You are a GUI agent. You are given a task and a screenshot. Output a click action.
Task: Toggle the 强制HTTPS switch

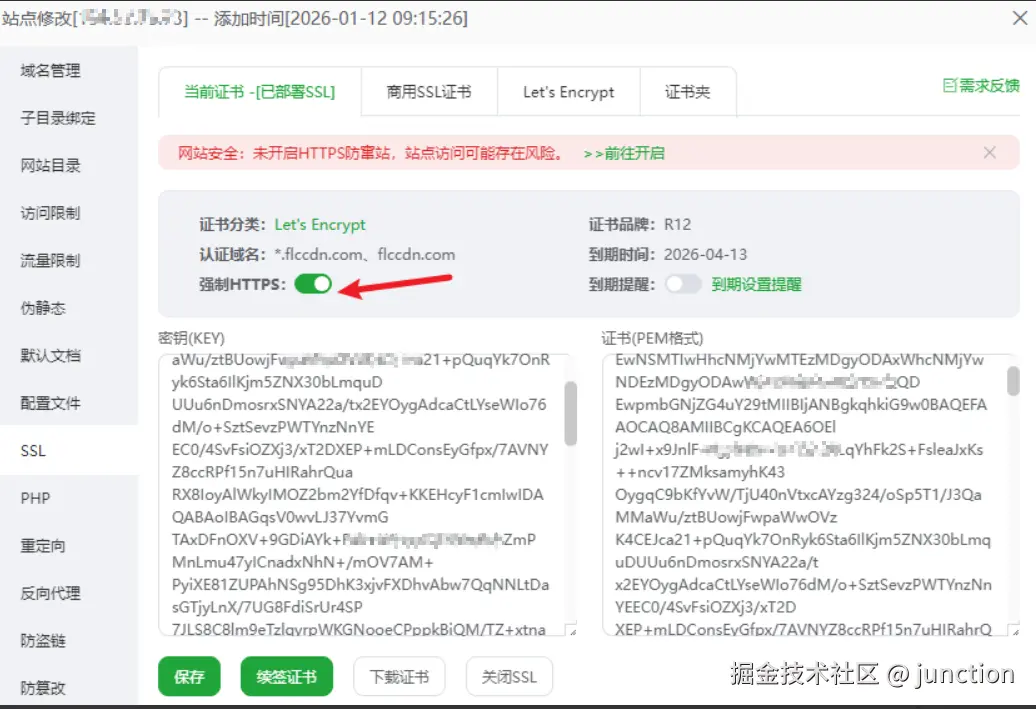(x=313, y=284)
